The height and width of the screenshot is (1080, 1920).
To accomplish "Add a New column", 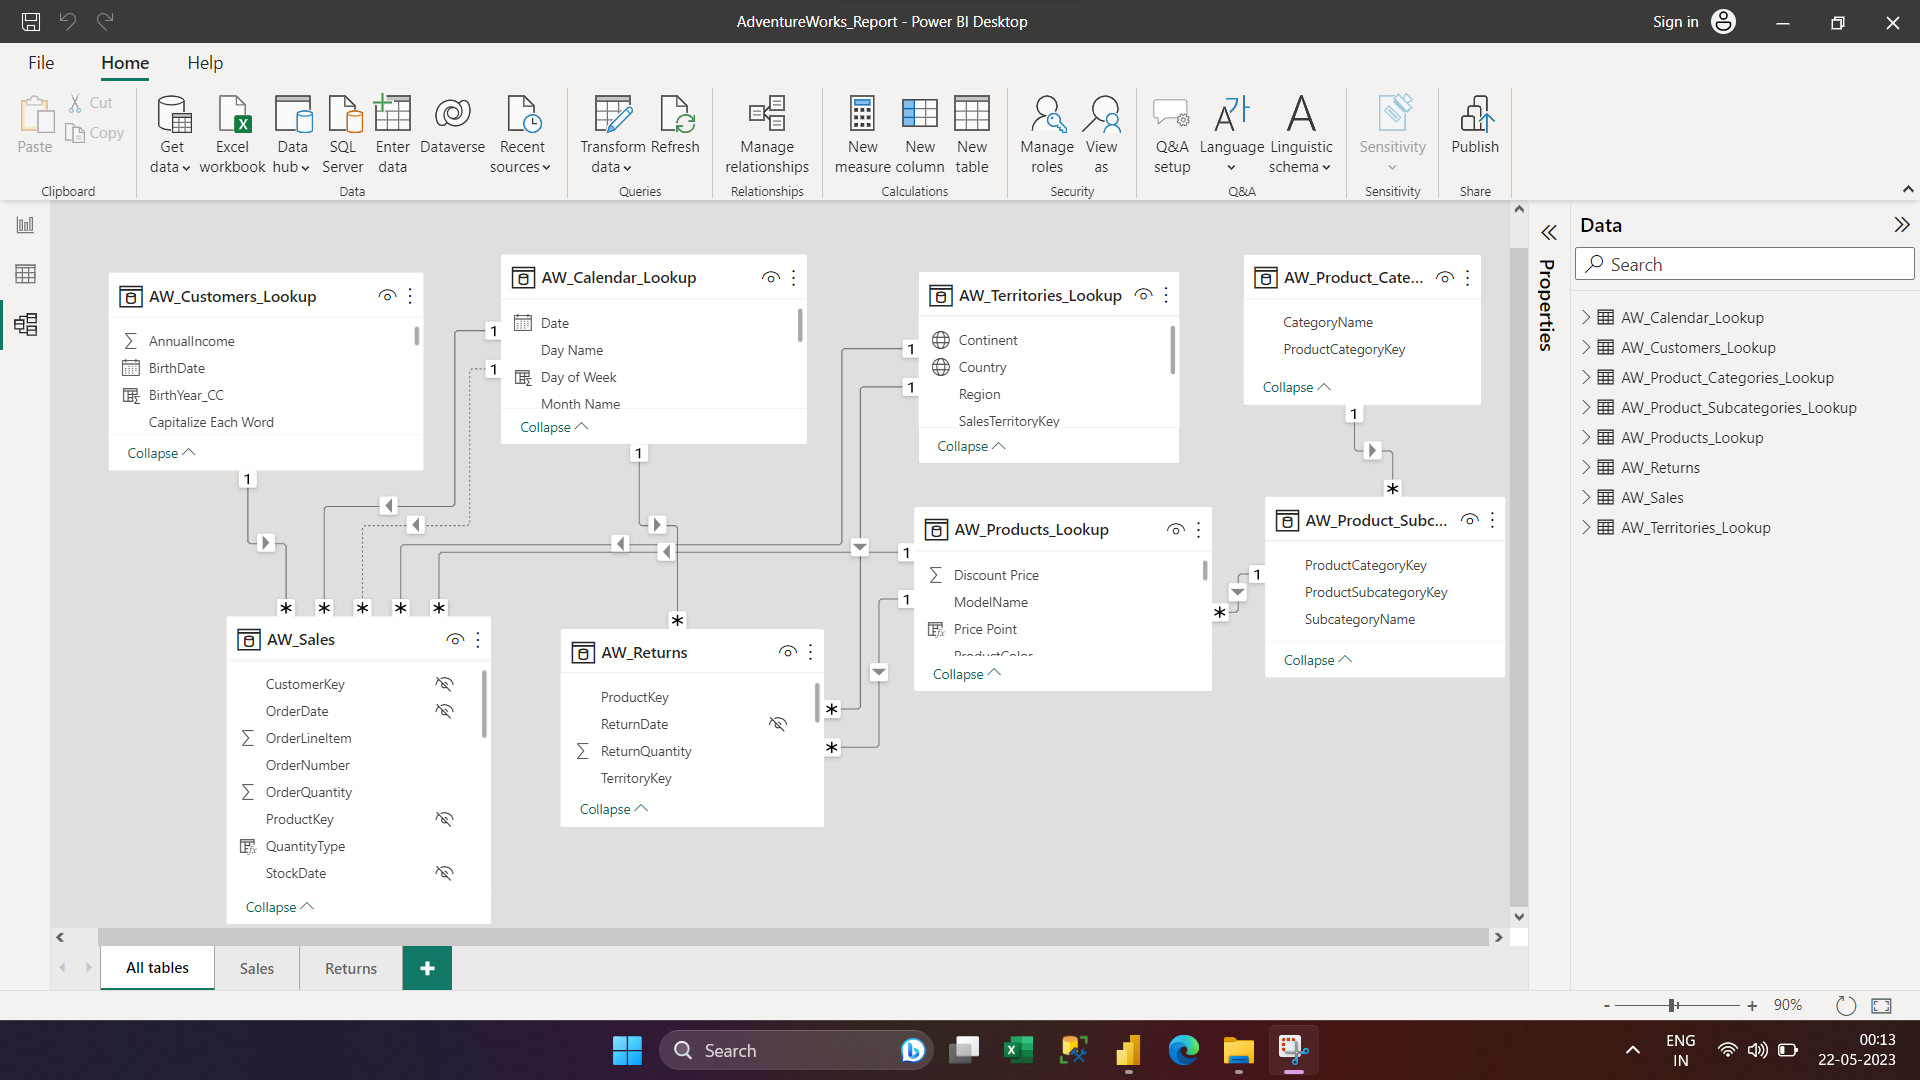I will tap(920, 135).
